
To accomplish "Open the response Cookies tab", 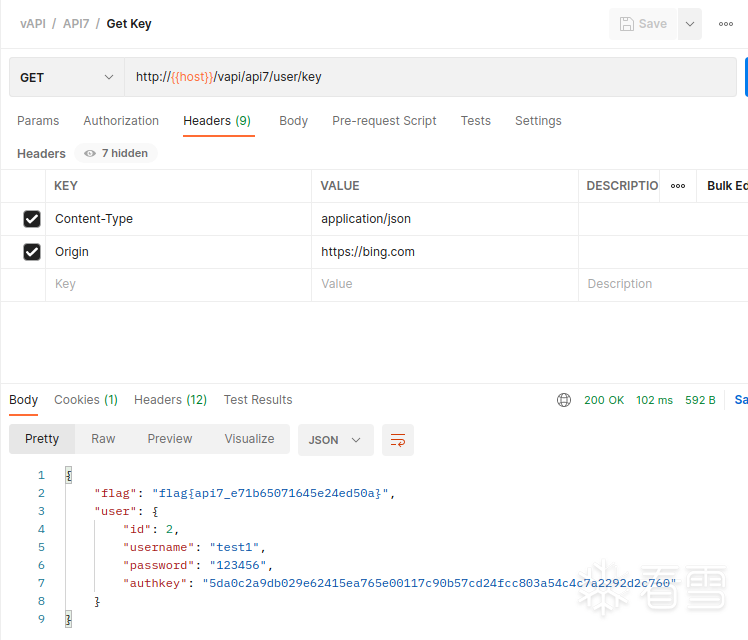I will (85, 400).
